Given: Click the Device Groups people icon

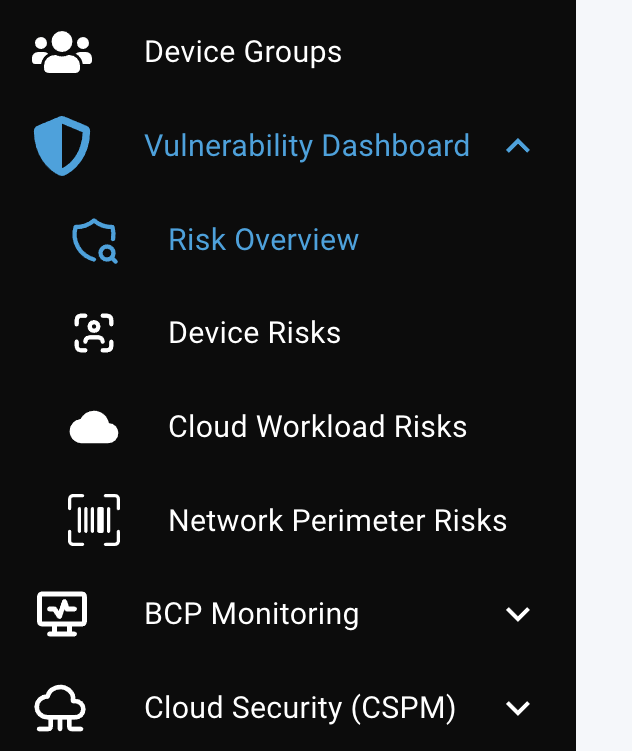Looking at the screenshot, I should (62, 52).
